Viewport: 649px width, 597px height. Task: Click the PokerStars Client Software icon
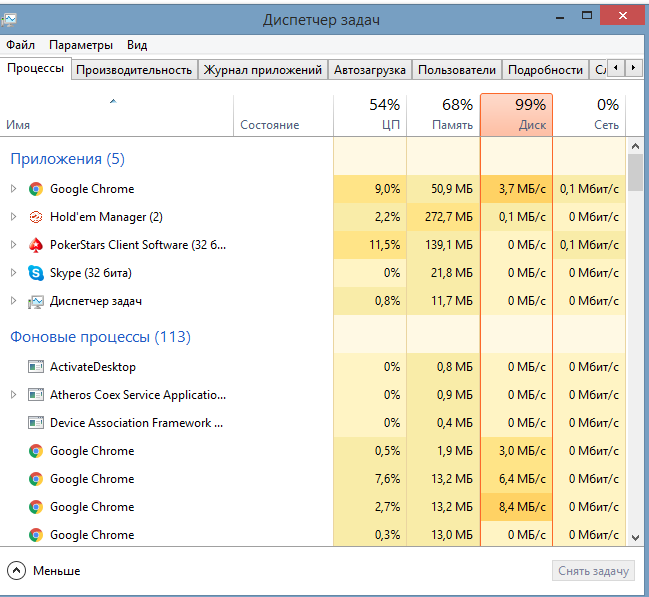coord(36,245)
